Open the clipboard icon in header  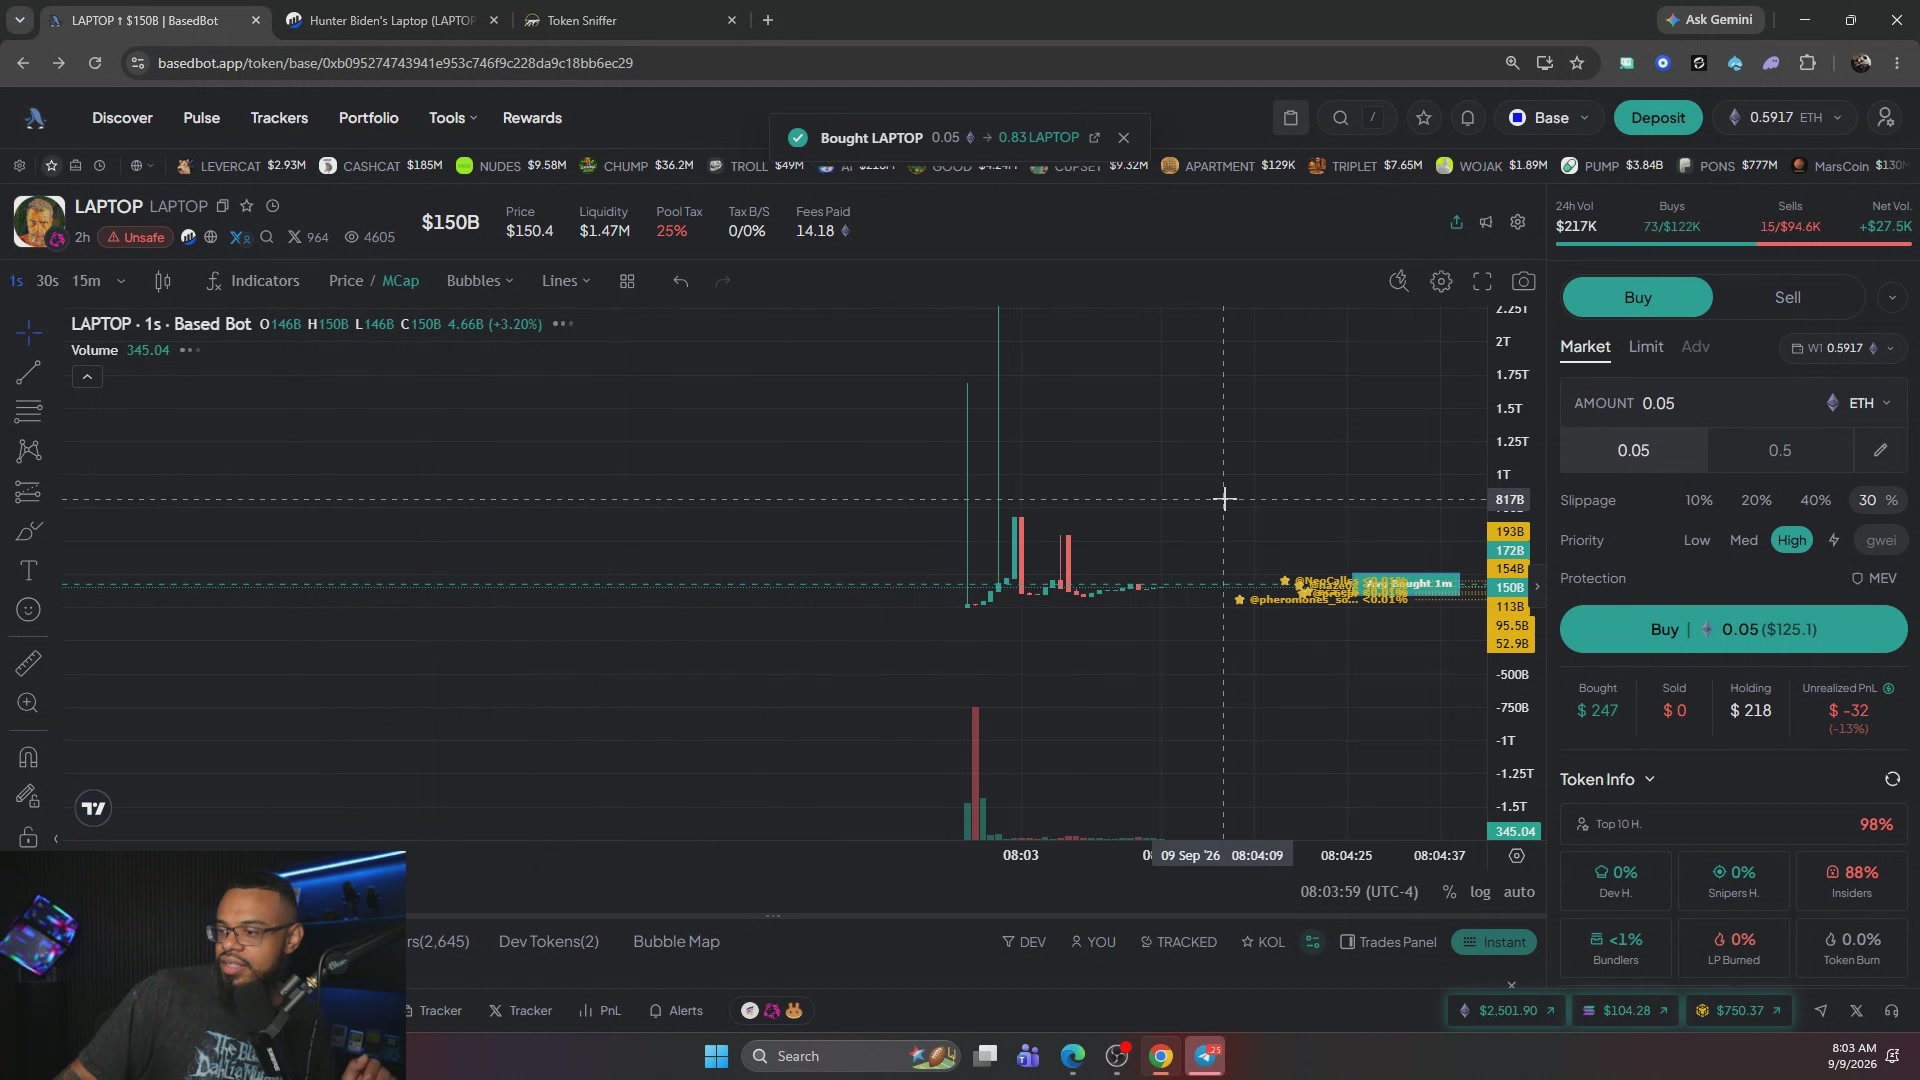pyautogui.click(x=1290, y=118)
